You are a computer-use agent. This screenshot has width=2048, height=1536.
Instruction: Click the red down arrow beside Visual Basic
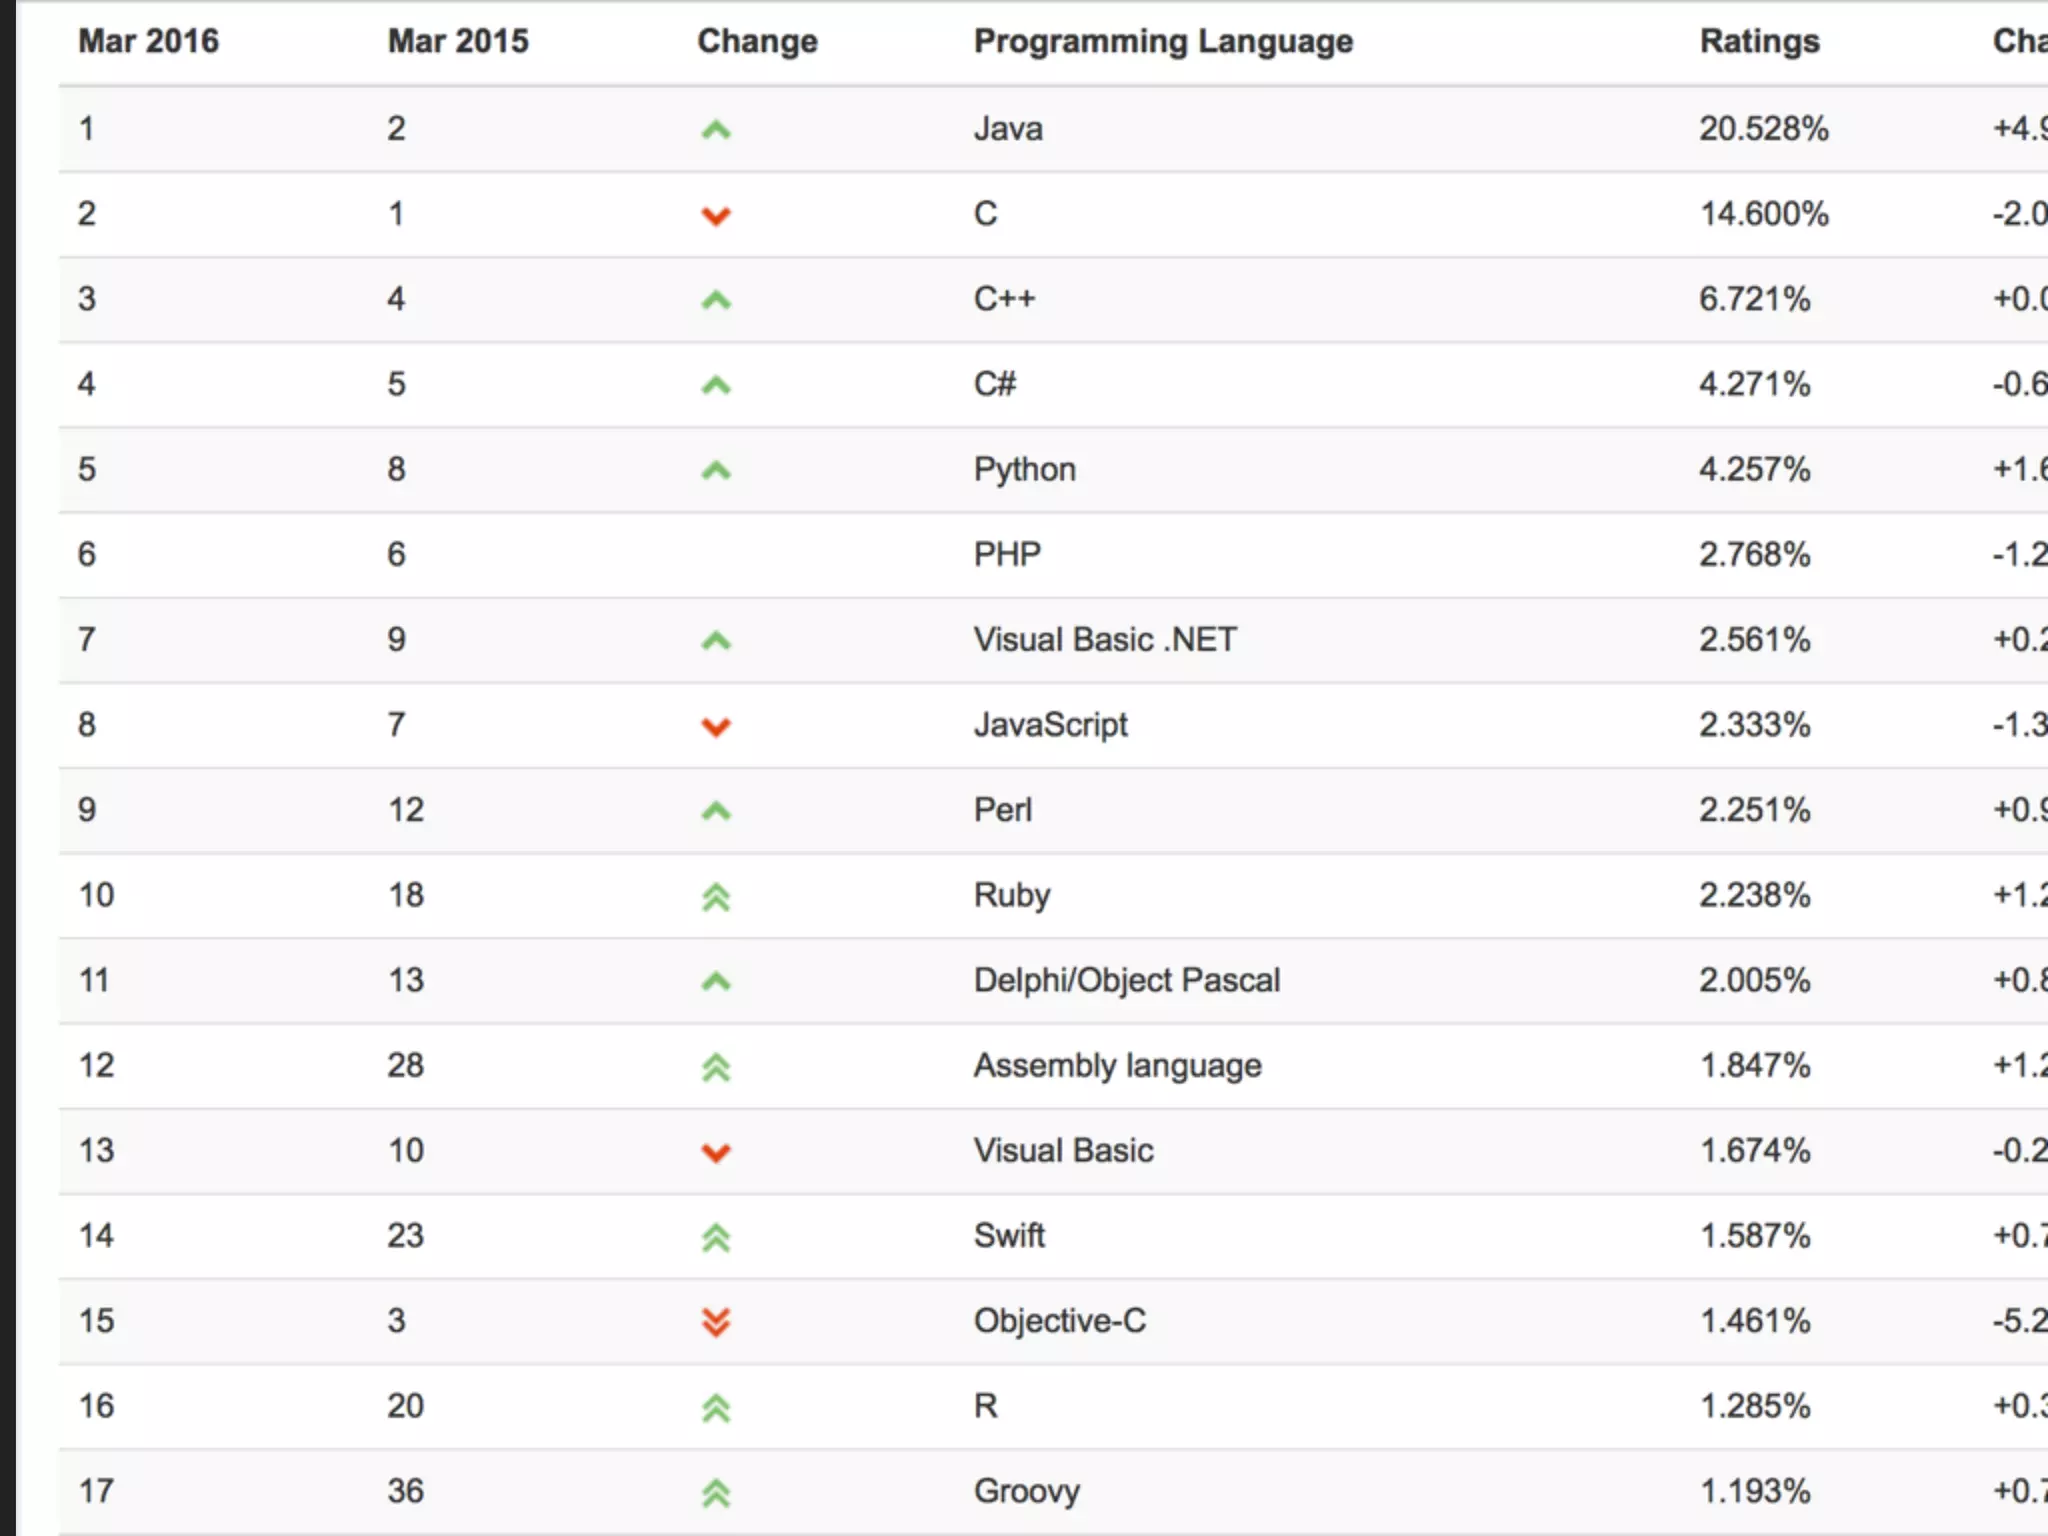click(716, 1153)
